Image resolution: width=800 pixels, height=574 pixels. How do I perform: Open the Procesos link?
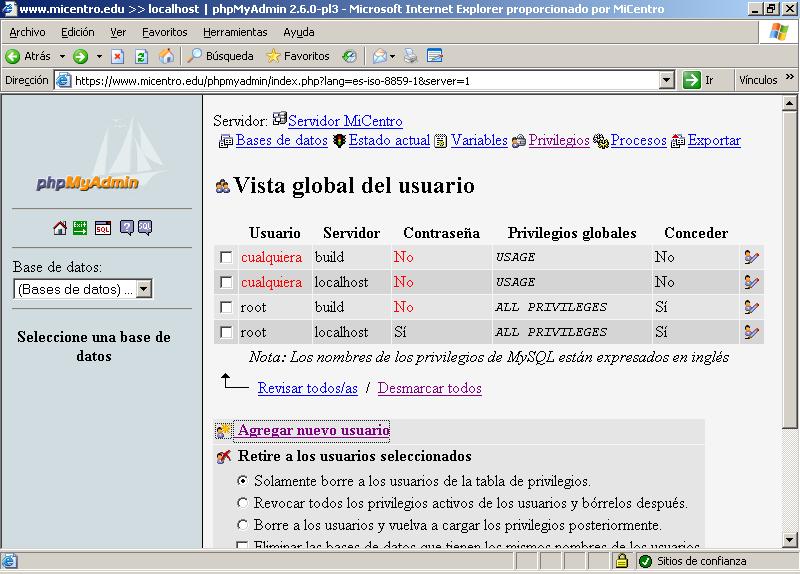click(x=638, y=140)
